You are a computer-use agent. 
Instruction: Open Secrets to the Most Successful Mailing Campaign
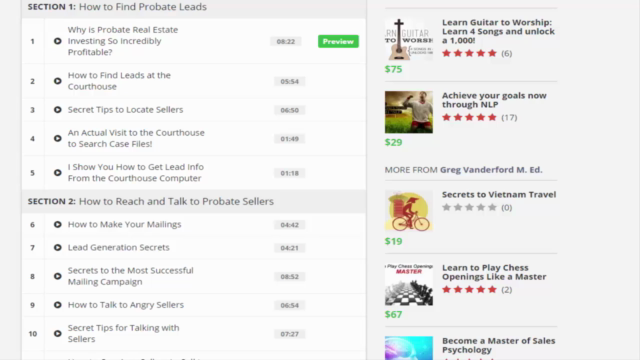point(130,276)
